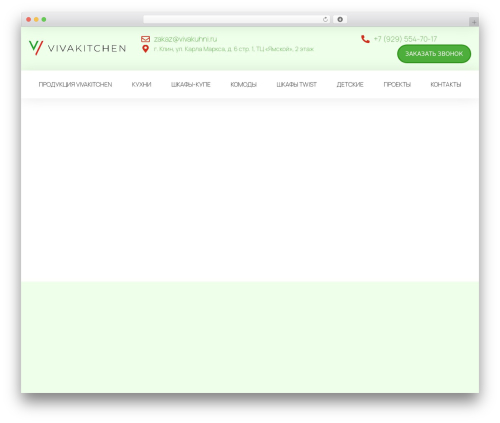The height and width of the screenshot is (423, 500).
Task: Open ПРОДУКЦИЯ VIVAKITCHEN menu item
Action: point(75,85)
